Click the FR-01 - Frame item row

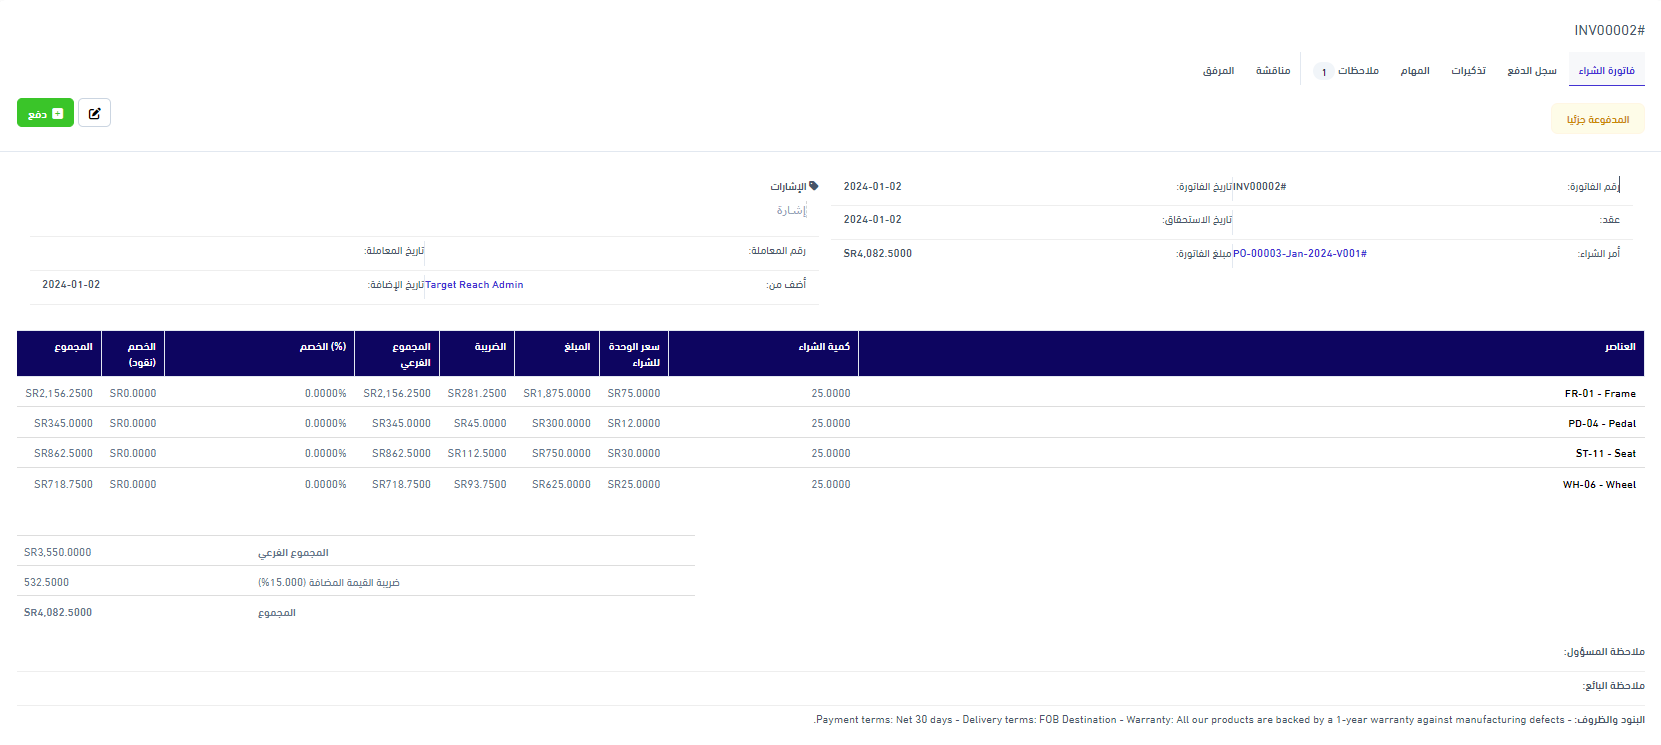(1600, 394)
